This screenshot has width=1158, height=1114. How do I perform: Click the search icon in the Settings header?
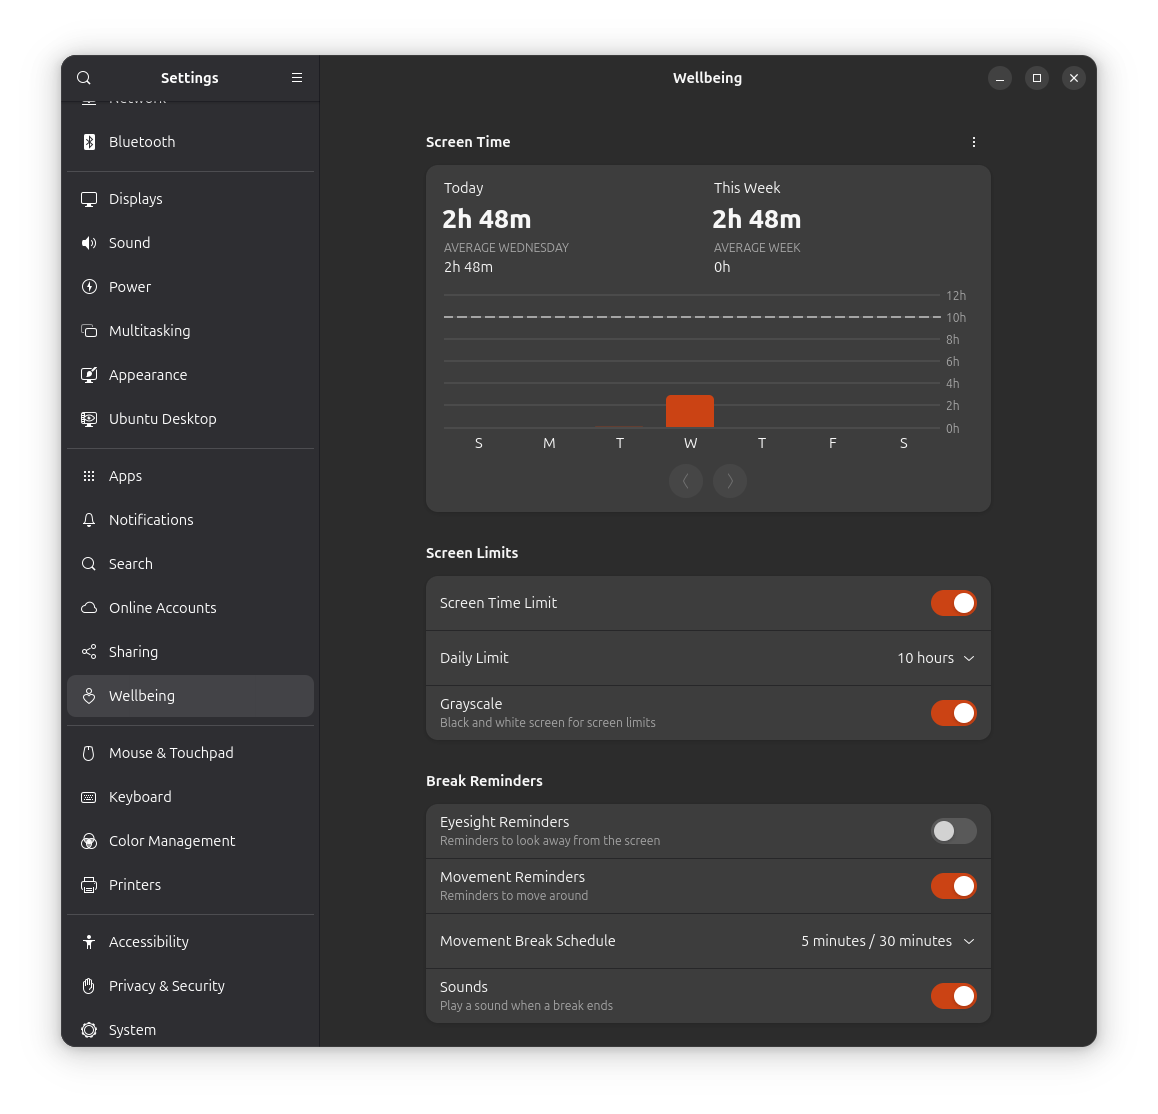click(83, 77)
